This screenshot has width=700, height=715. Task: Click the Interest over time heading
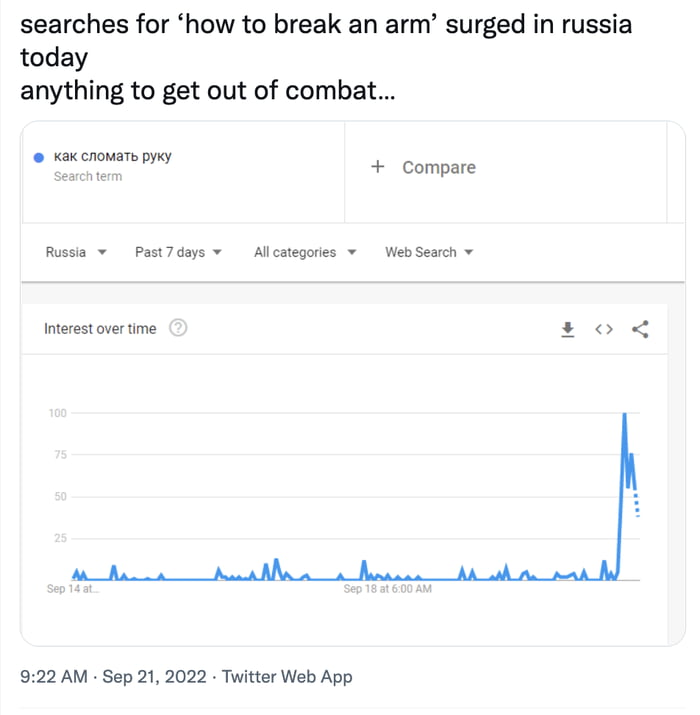pos(100,329)
